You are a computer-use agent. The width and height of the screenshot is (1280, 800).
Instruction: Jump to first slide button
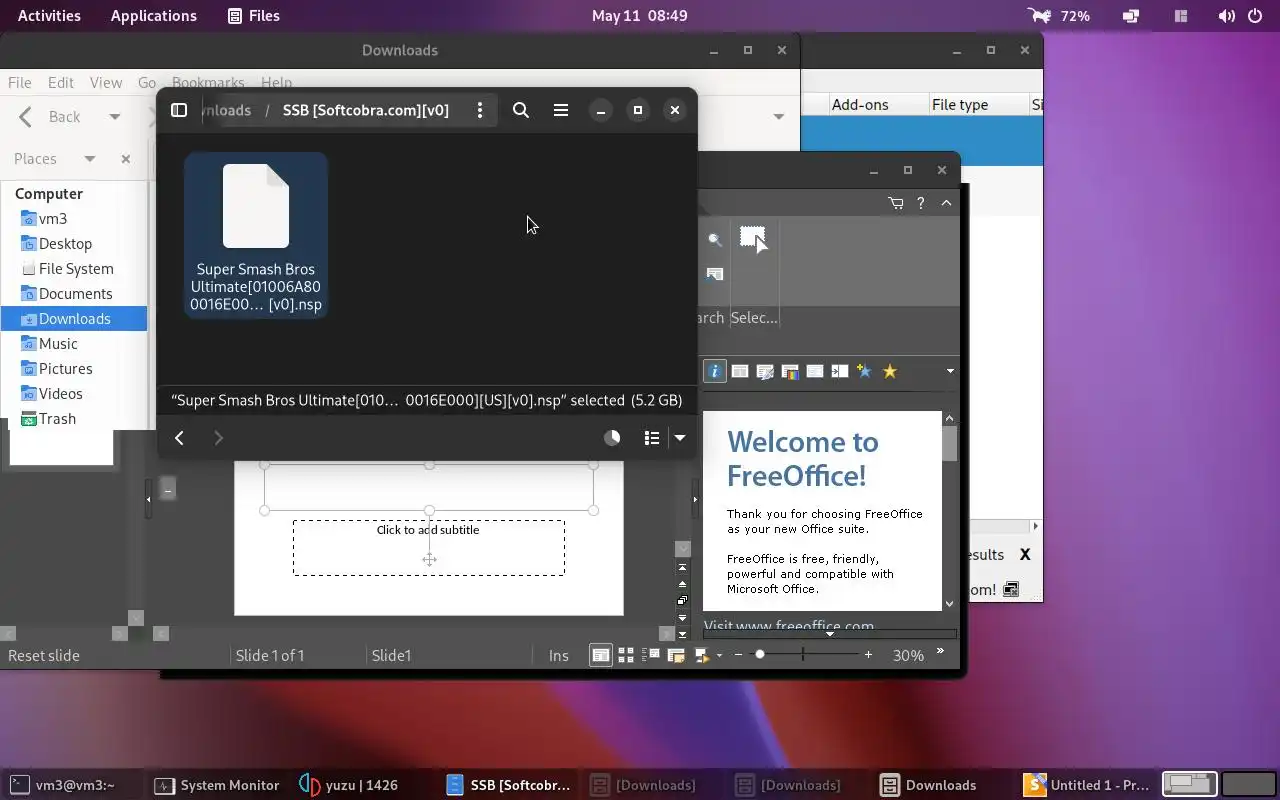tap(683, 568)
